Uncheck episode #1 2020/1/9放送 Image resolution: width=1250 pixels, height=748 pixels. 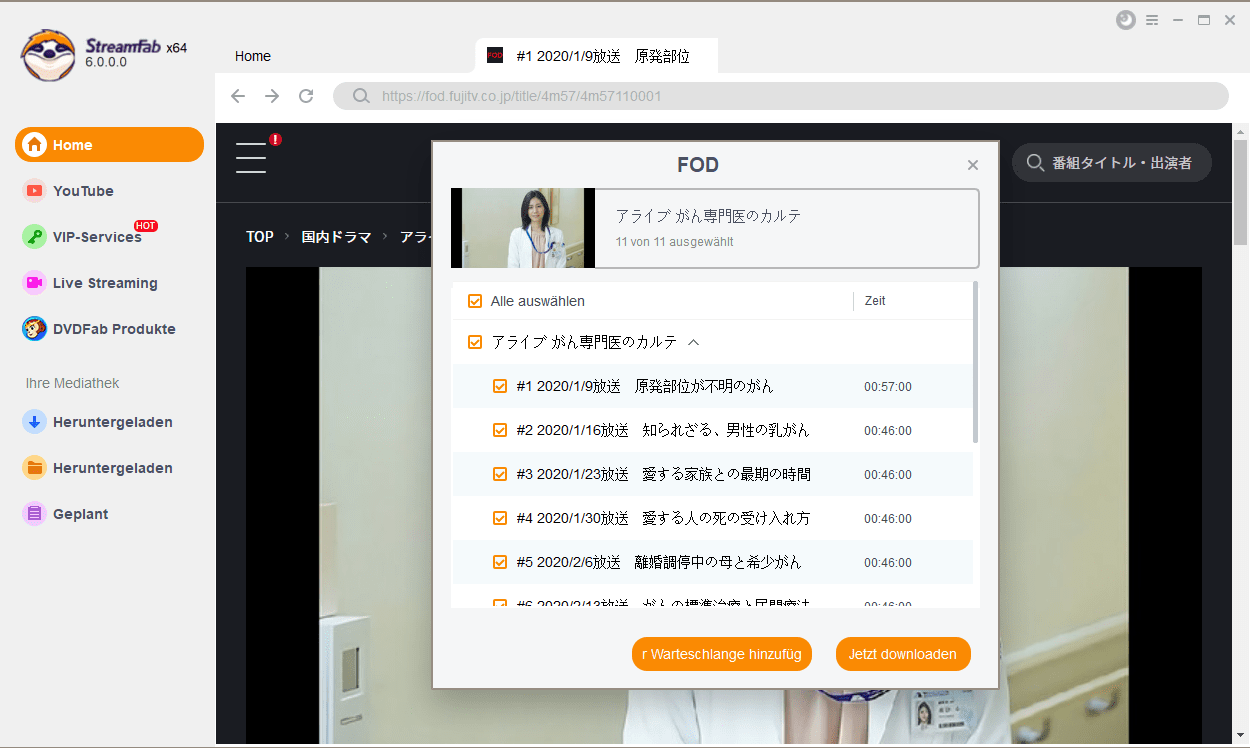point(501,386)
